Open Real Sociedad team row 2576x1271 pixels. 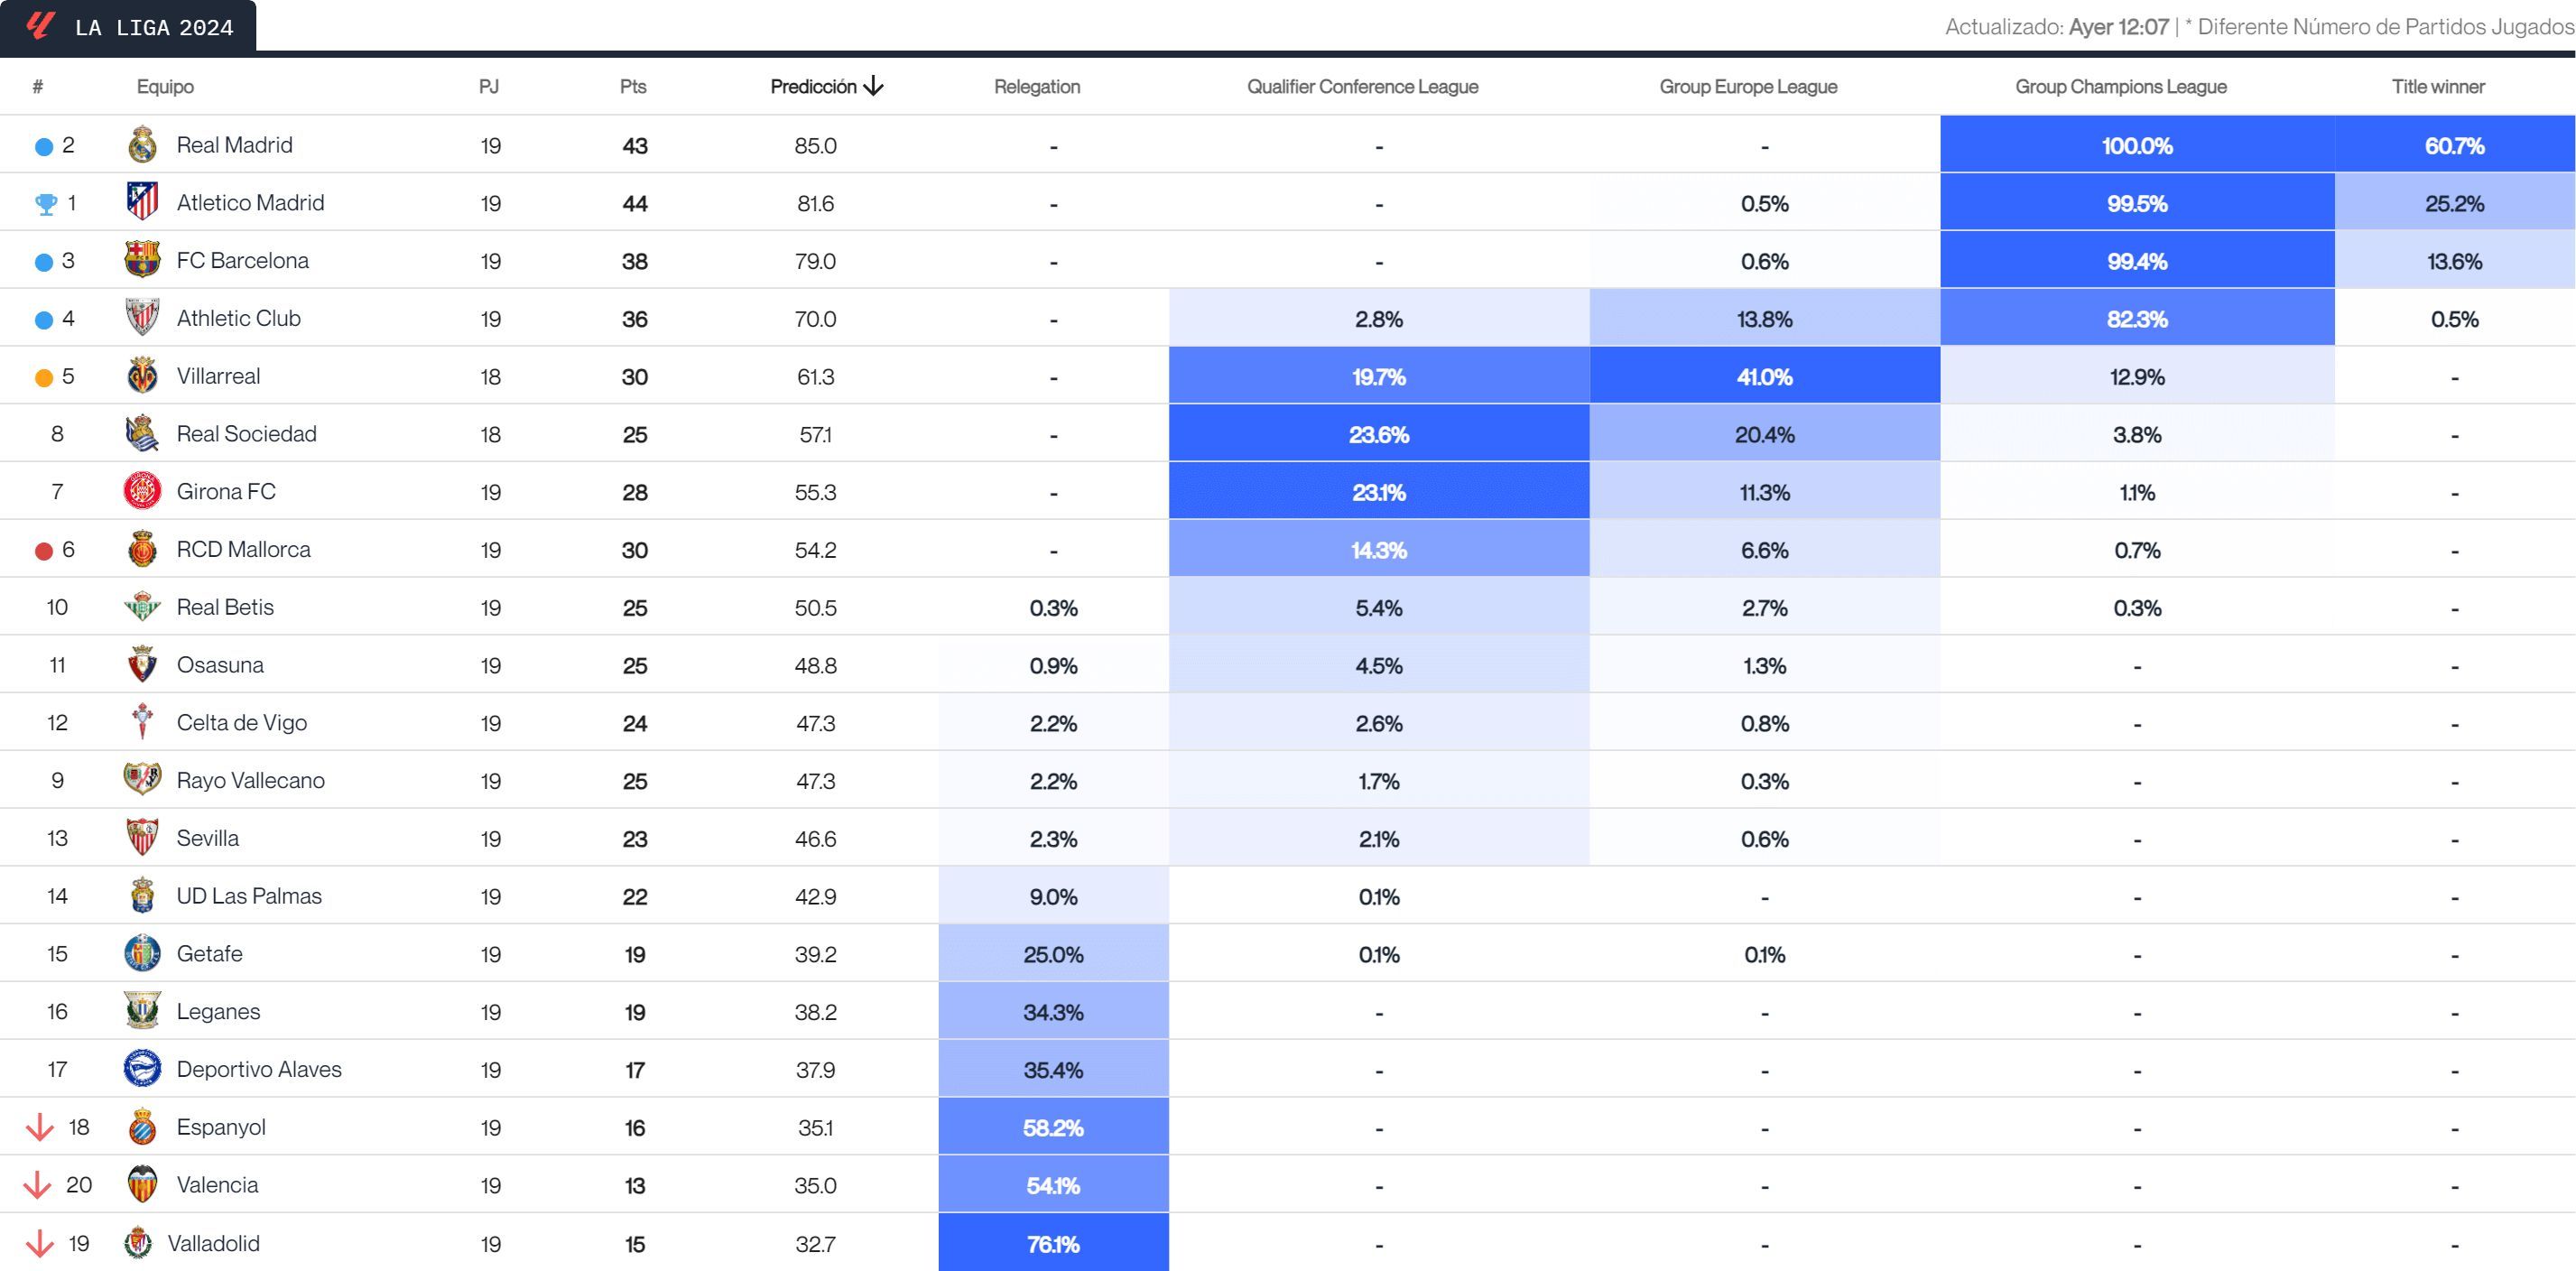[246, 433]
